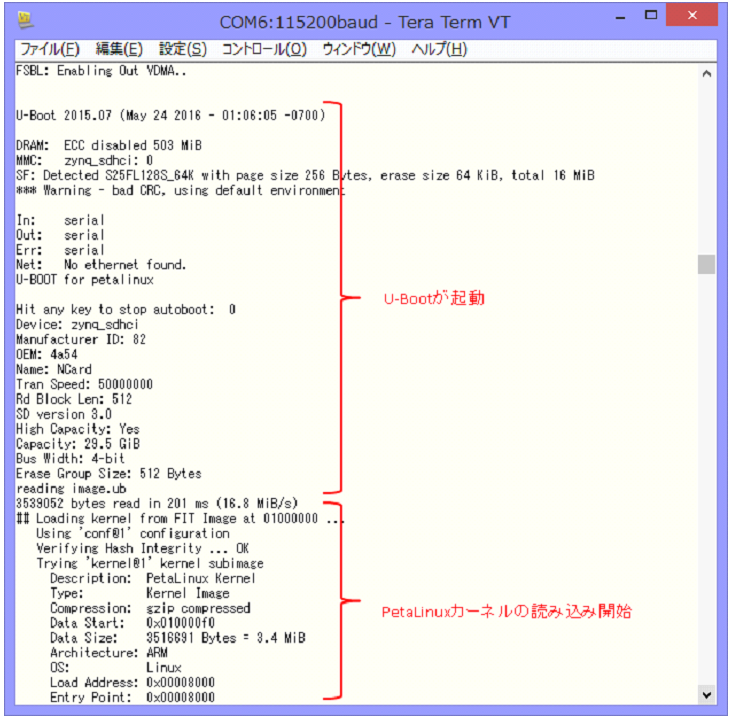This screenshot has height=720, width=734.
Task: Open the 設定(S) menu
Action: [183, 49]
